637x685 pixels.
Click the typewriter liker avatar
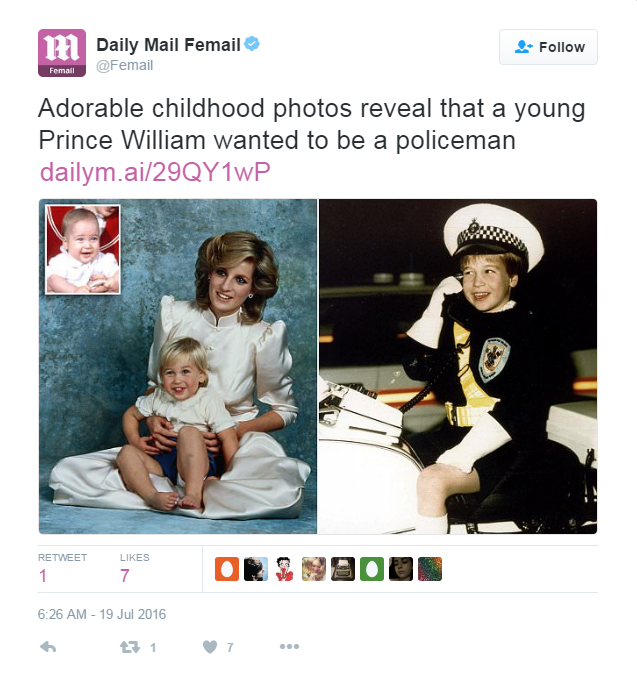point(343,569)
